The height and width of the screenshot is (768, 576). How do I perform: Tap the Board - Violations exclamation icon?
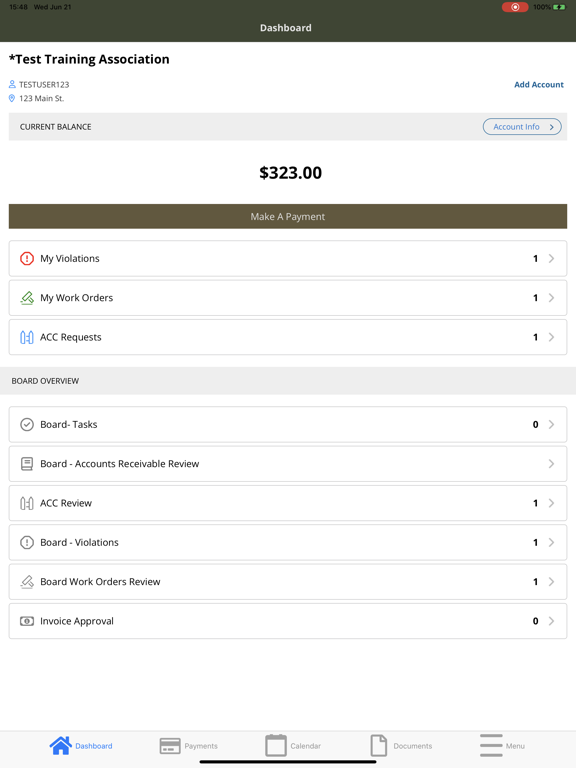pyautogui.click(x=27, y=542)
